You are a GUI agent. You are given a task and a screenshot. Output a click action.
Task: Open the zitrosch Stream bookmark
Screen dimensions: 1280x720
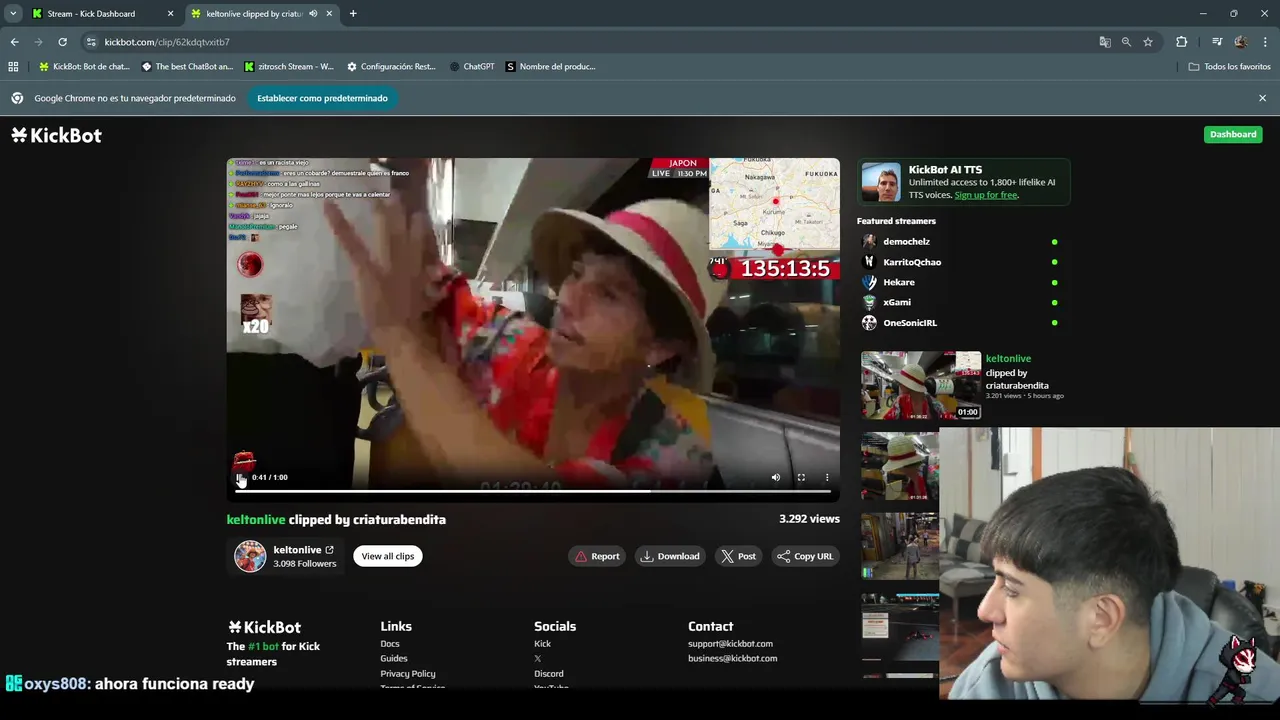289,67
